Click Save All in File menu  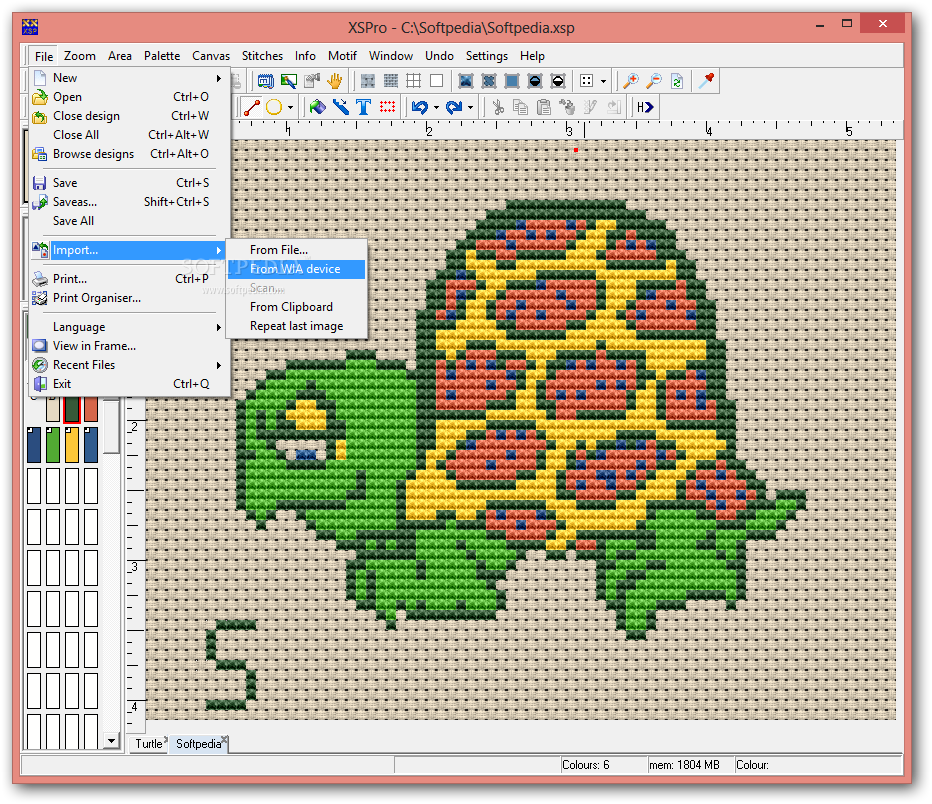pyautogui.click(x=128, y=221)
